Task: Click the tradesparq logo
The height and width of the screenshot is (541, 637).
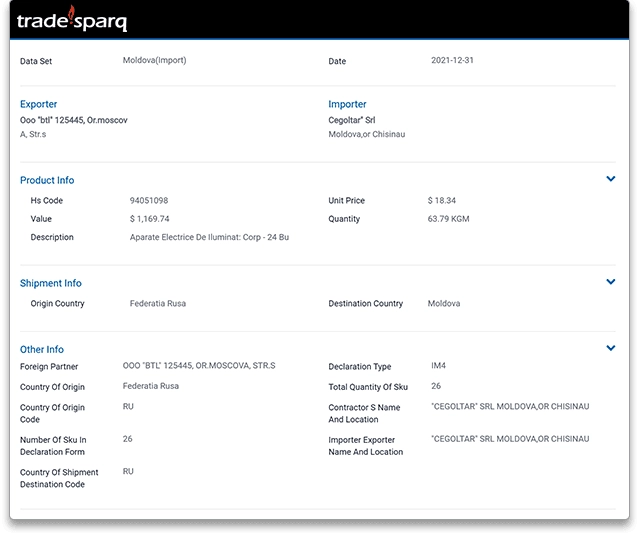Action: [72, 19]
